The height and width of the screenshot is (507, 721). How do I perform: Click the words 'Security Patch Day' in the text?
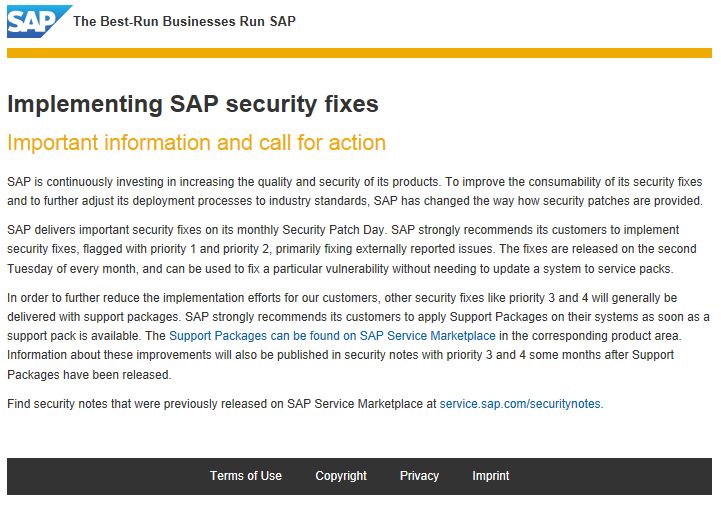(x=333, y=230)
